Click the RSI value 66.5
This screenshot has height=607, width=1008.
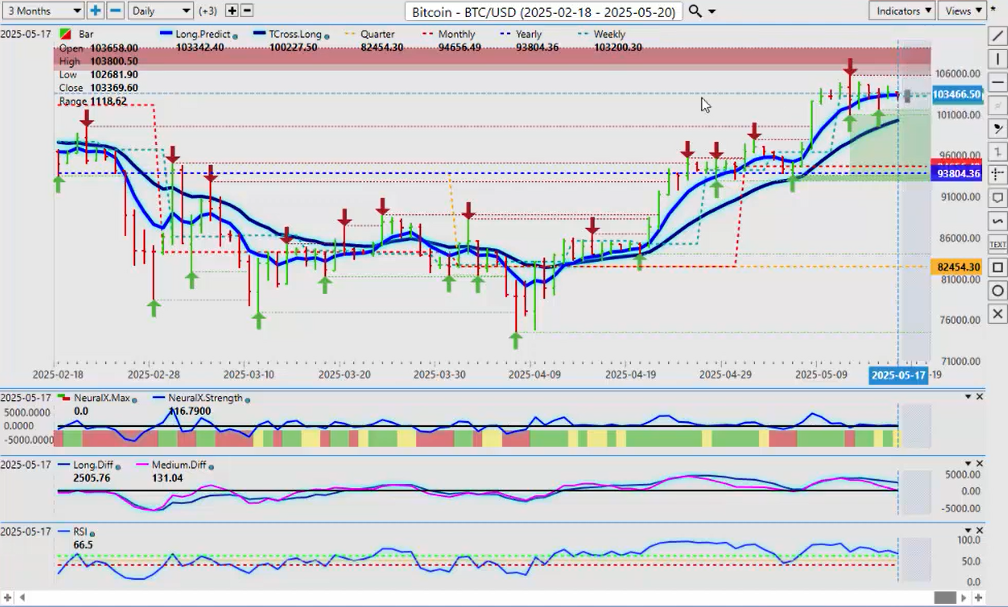[83, 545]
